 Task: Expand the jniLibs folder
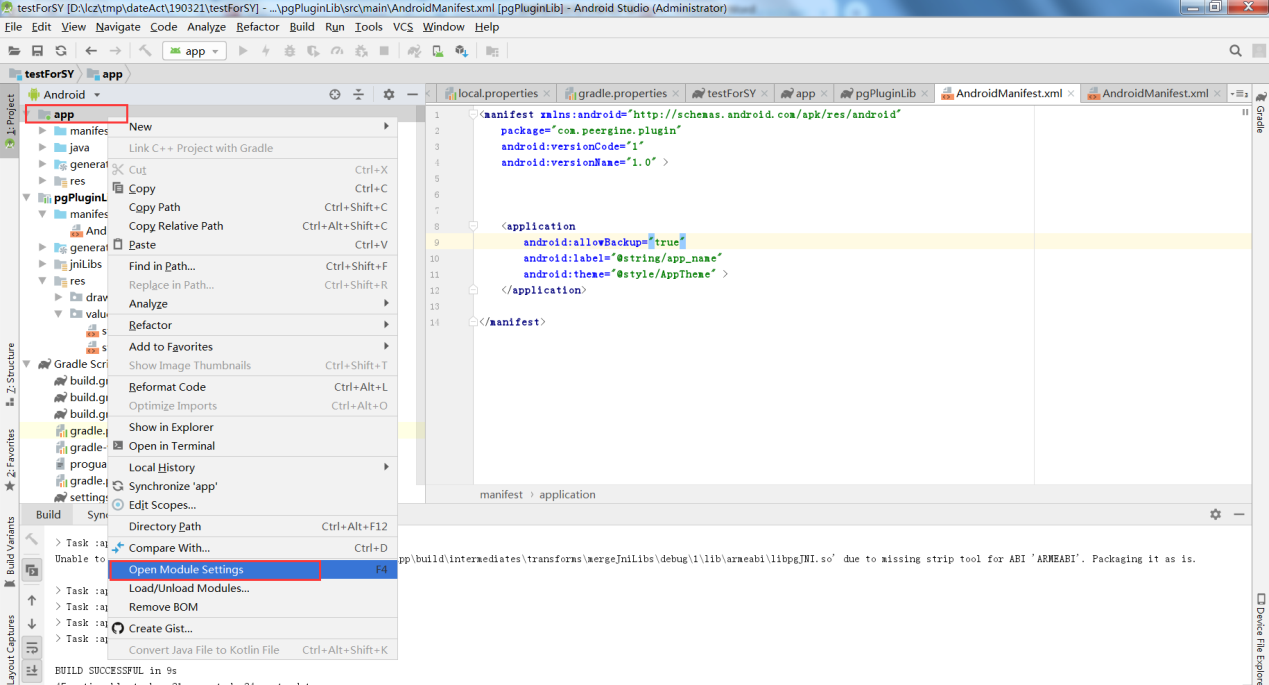(x=43, y=264)
